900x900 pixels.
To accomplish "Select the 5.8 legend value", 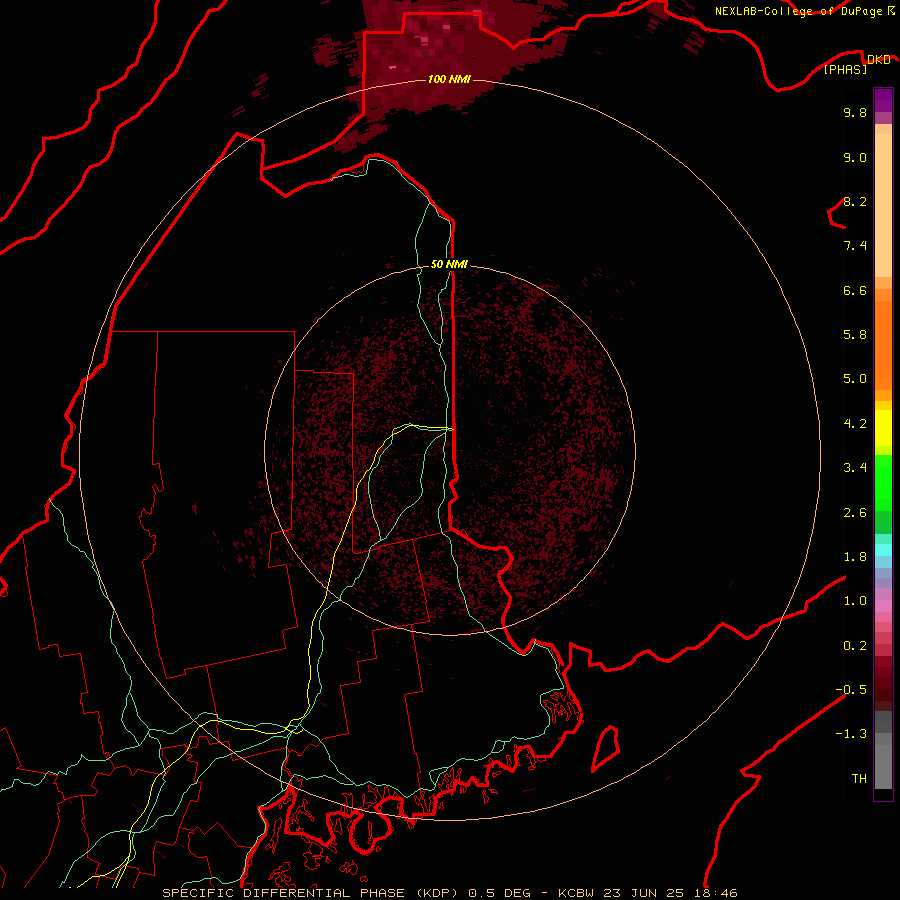I will (855, 335).
